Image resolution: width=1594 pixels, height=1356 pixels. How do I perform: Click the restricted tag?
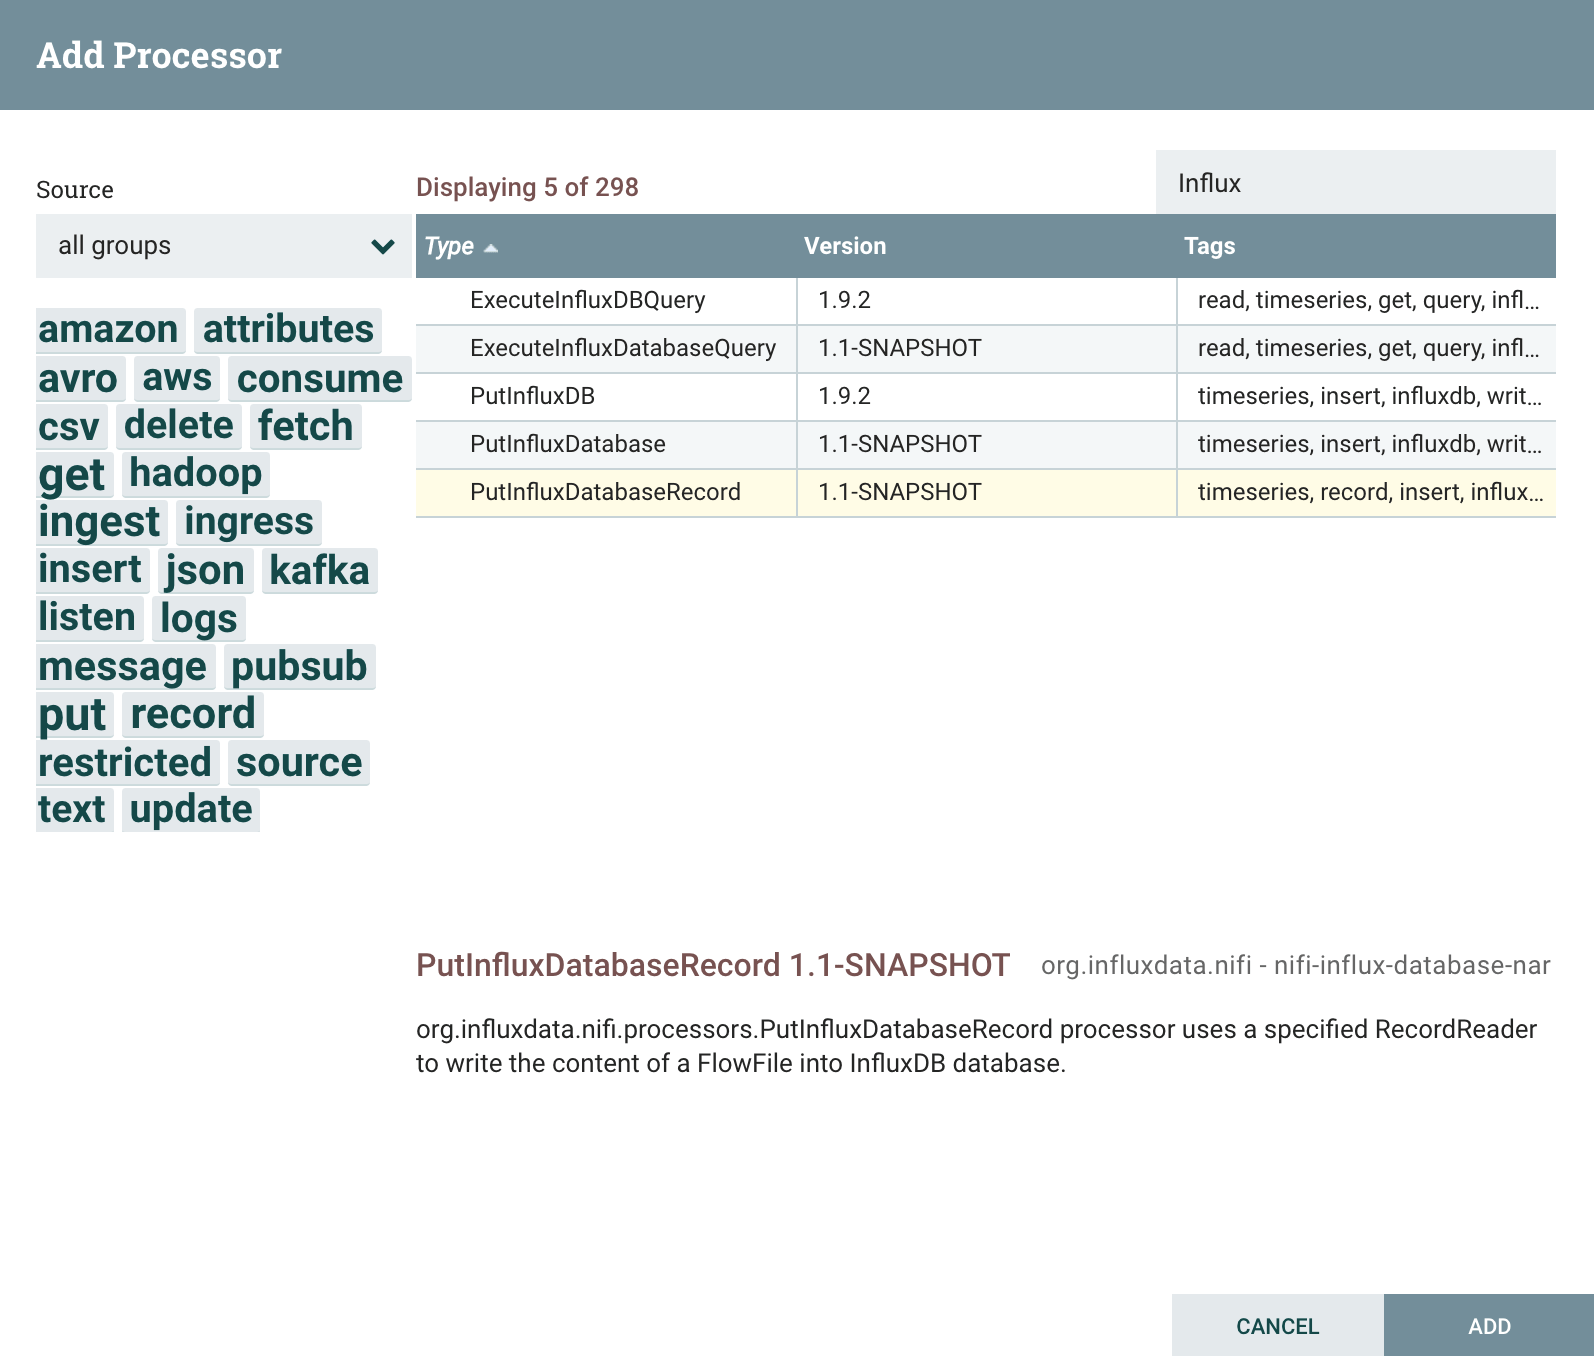125,763
